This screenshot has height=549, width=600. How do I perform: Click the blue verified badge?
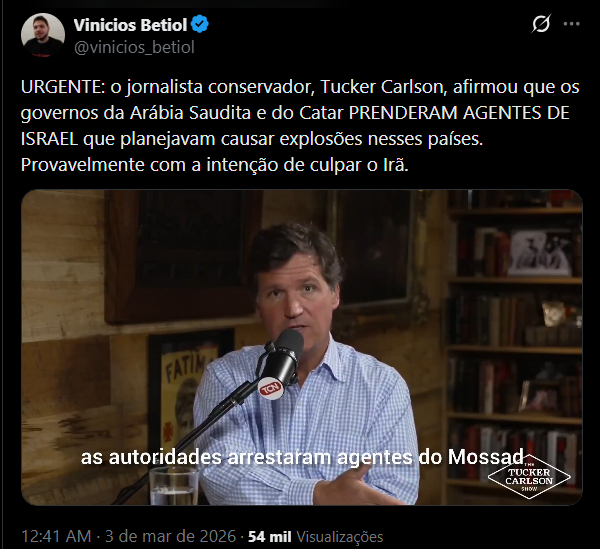(x=200, y=24)
